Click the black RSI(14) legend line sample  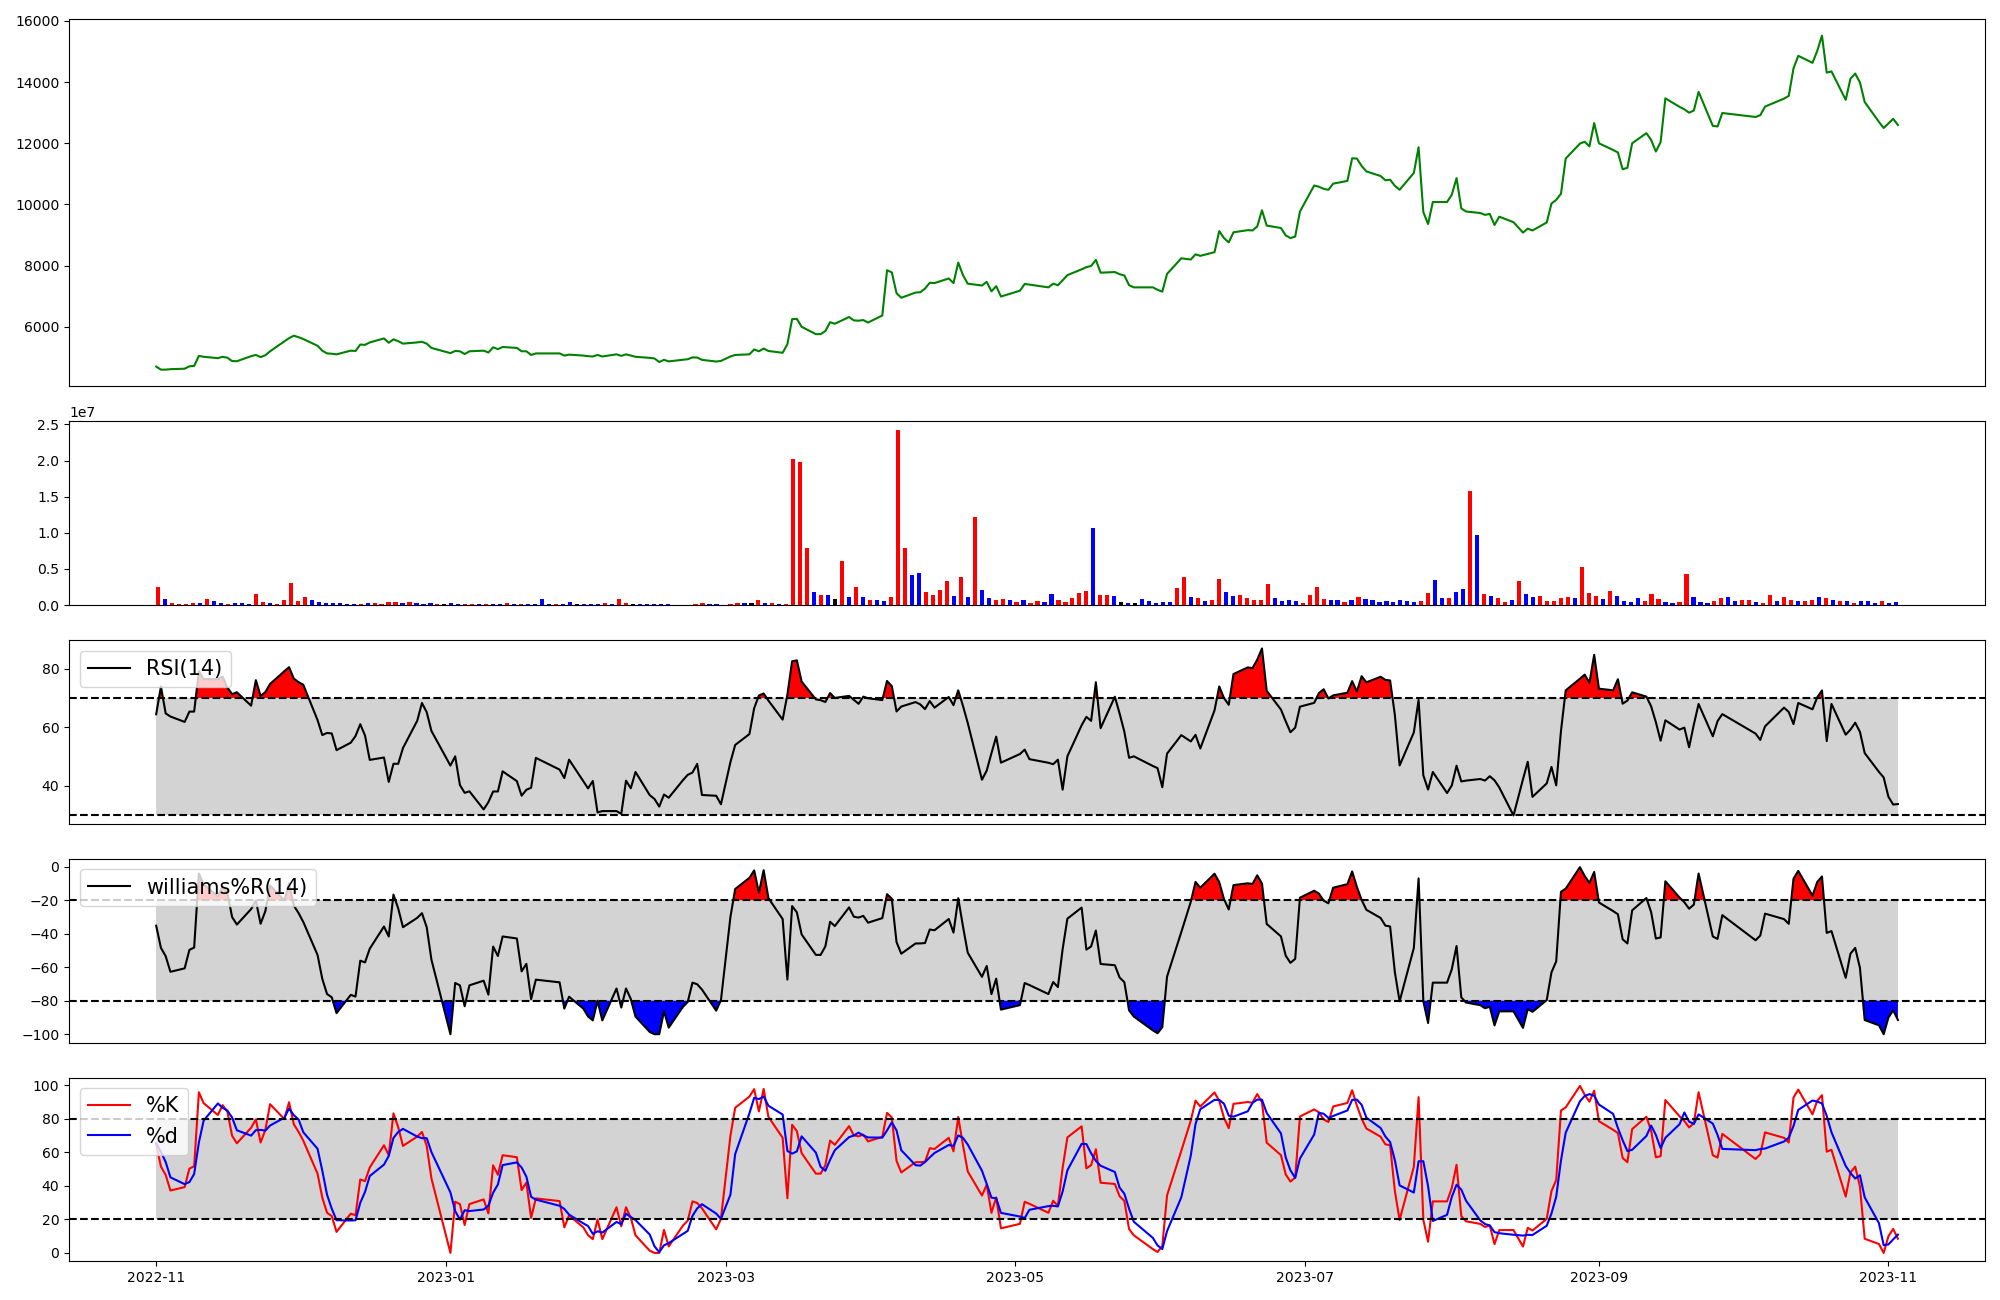pyautogui.click(x=109, y=669)
